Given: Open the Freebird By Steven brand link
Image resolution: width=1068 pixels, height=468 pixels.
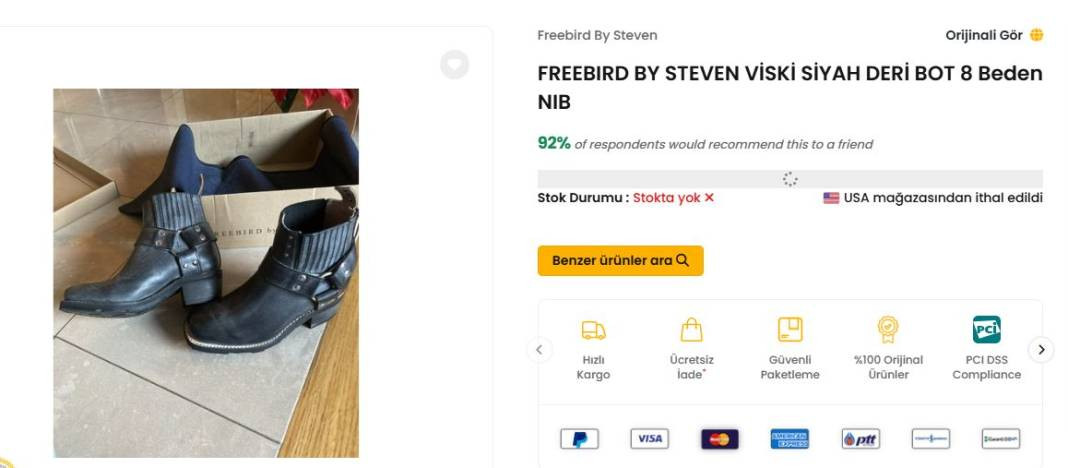Looking at the screenshot, I should click(597, 35).
